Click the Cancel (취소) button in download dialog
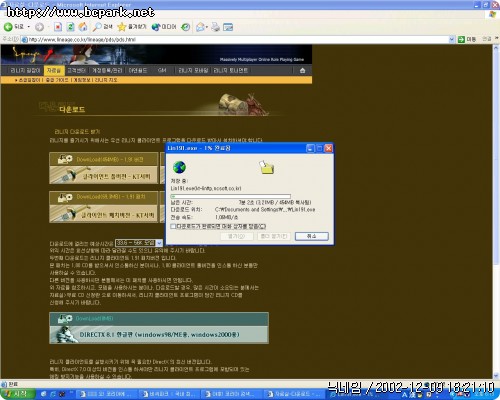Screen dimensions: 500x400 click(x=312, y=236)
